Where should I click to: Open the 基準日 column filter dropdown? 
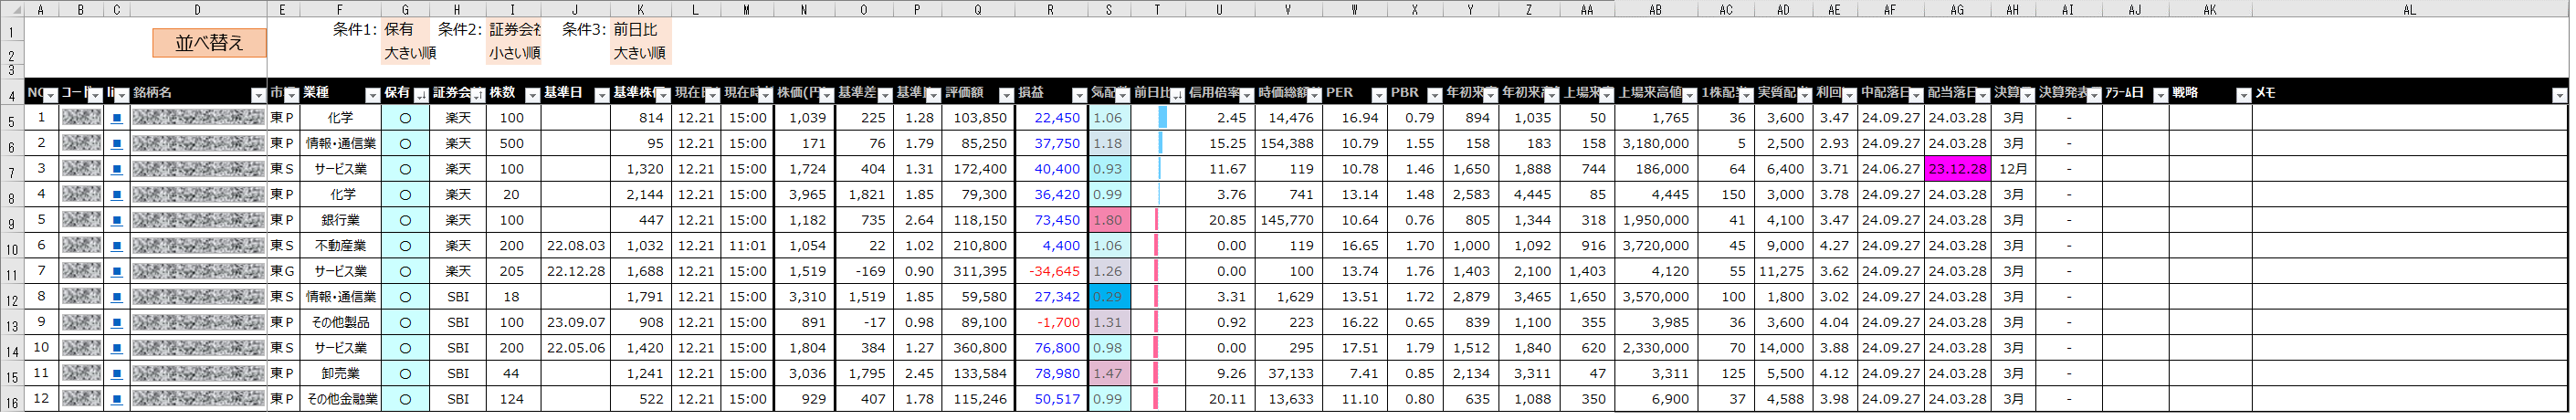coord(602,95)
